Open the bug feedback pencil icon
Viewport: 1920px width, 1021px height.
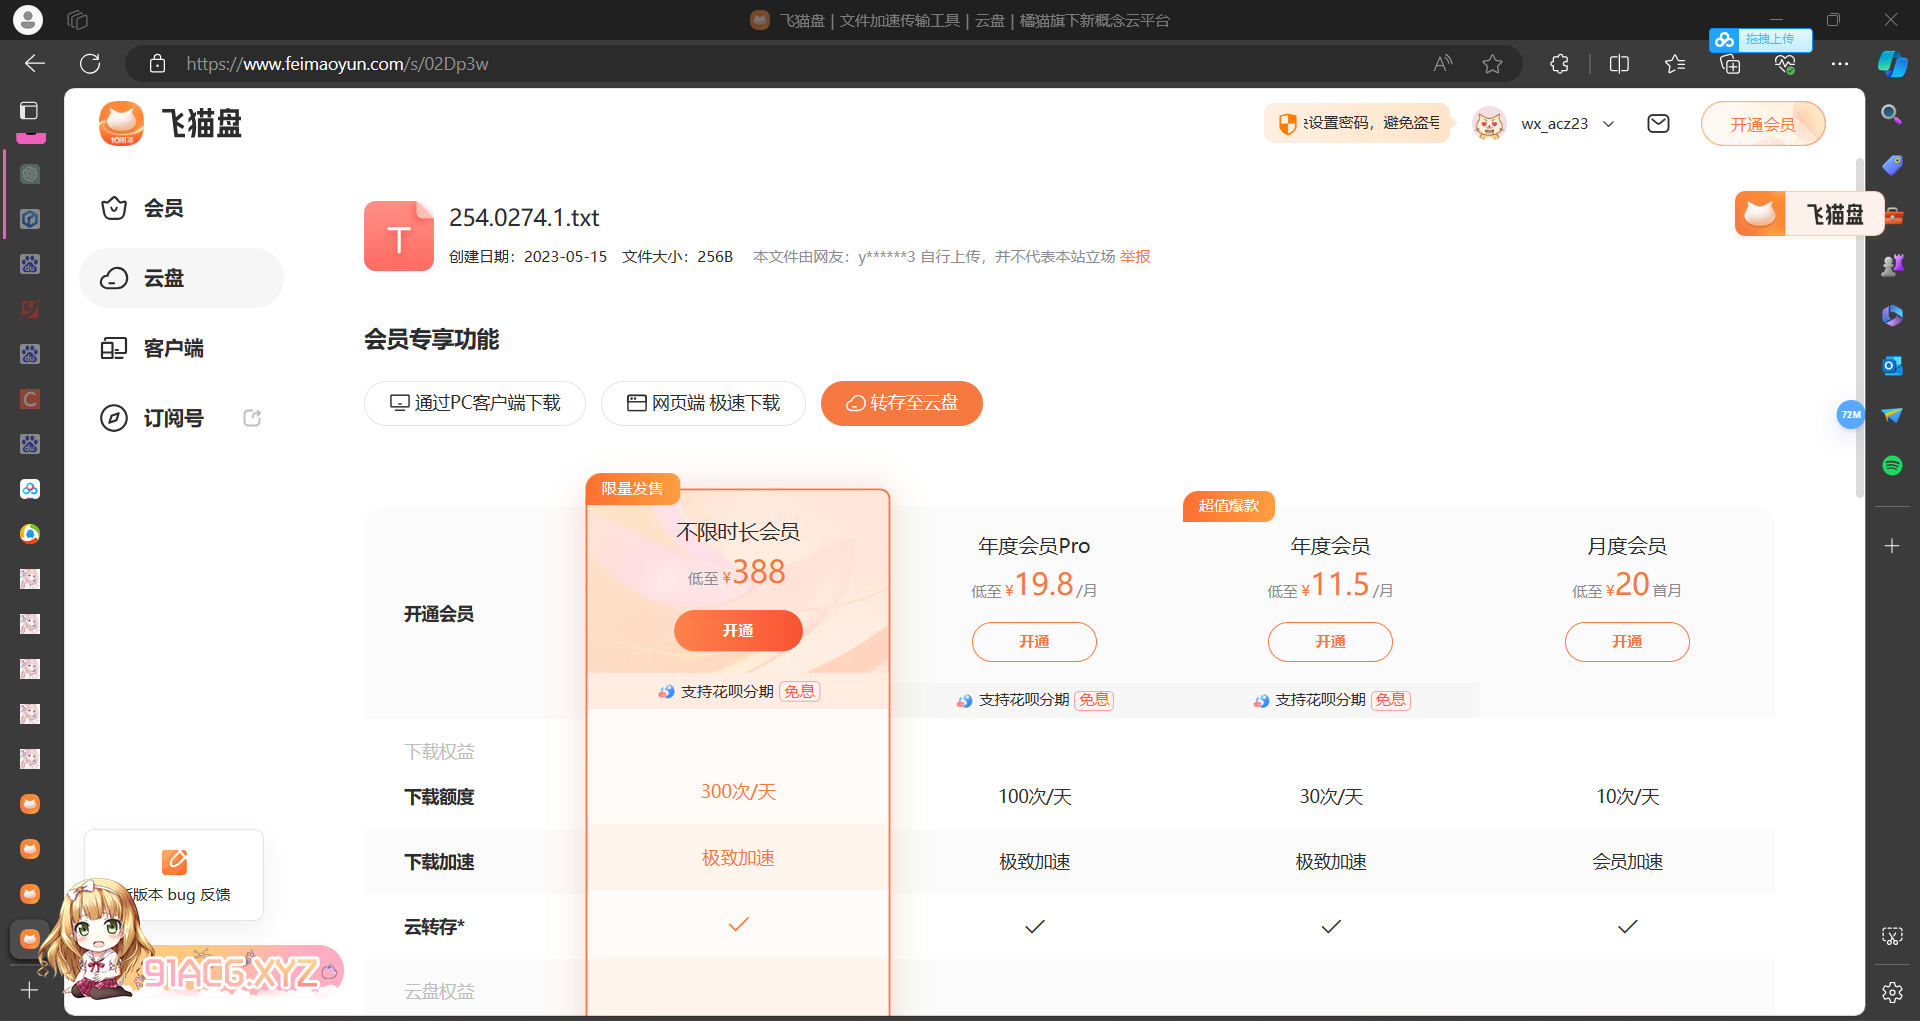[174, 862]
